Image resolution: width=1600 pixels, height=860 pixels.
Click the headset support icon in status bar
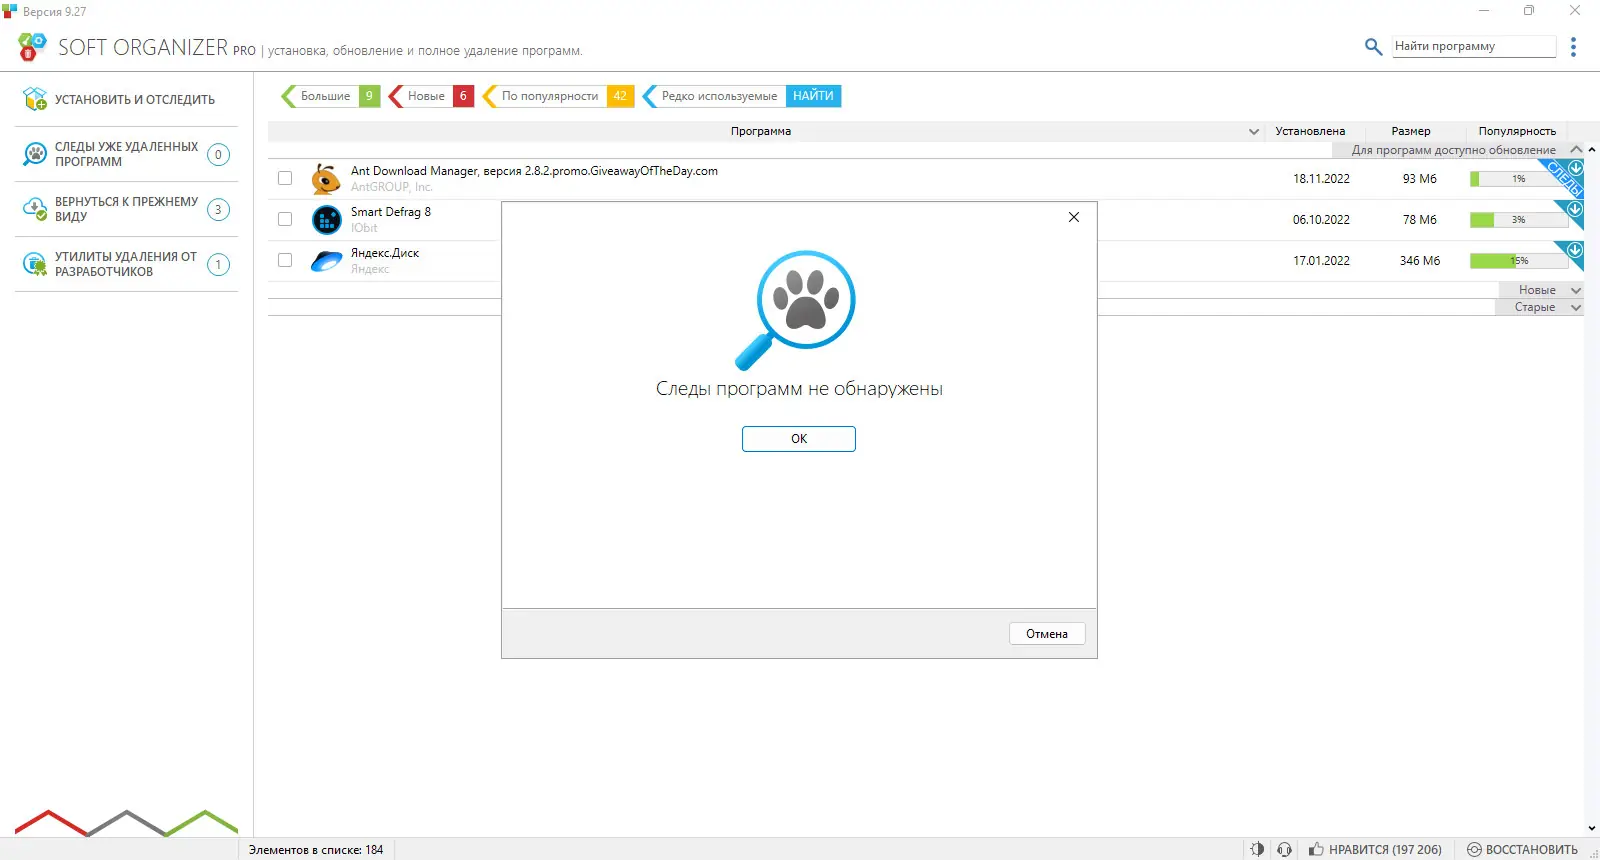coord(1285,849)
